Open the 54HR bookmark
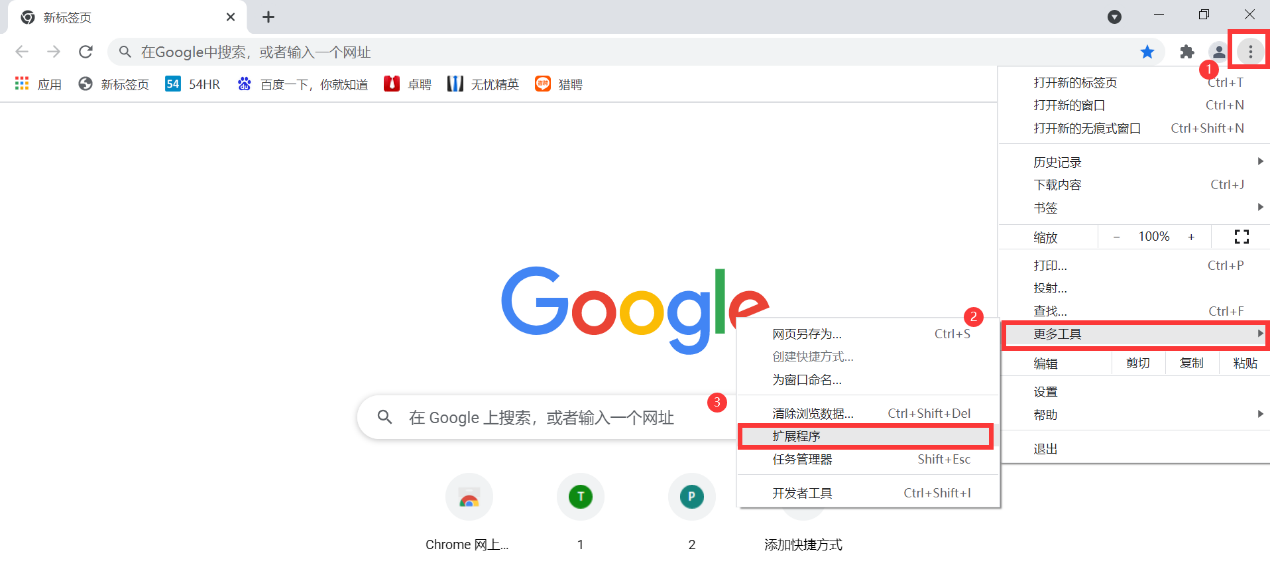Viewport: 1270px width, 577px height. [x=192, y=84]
